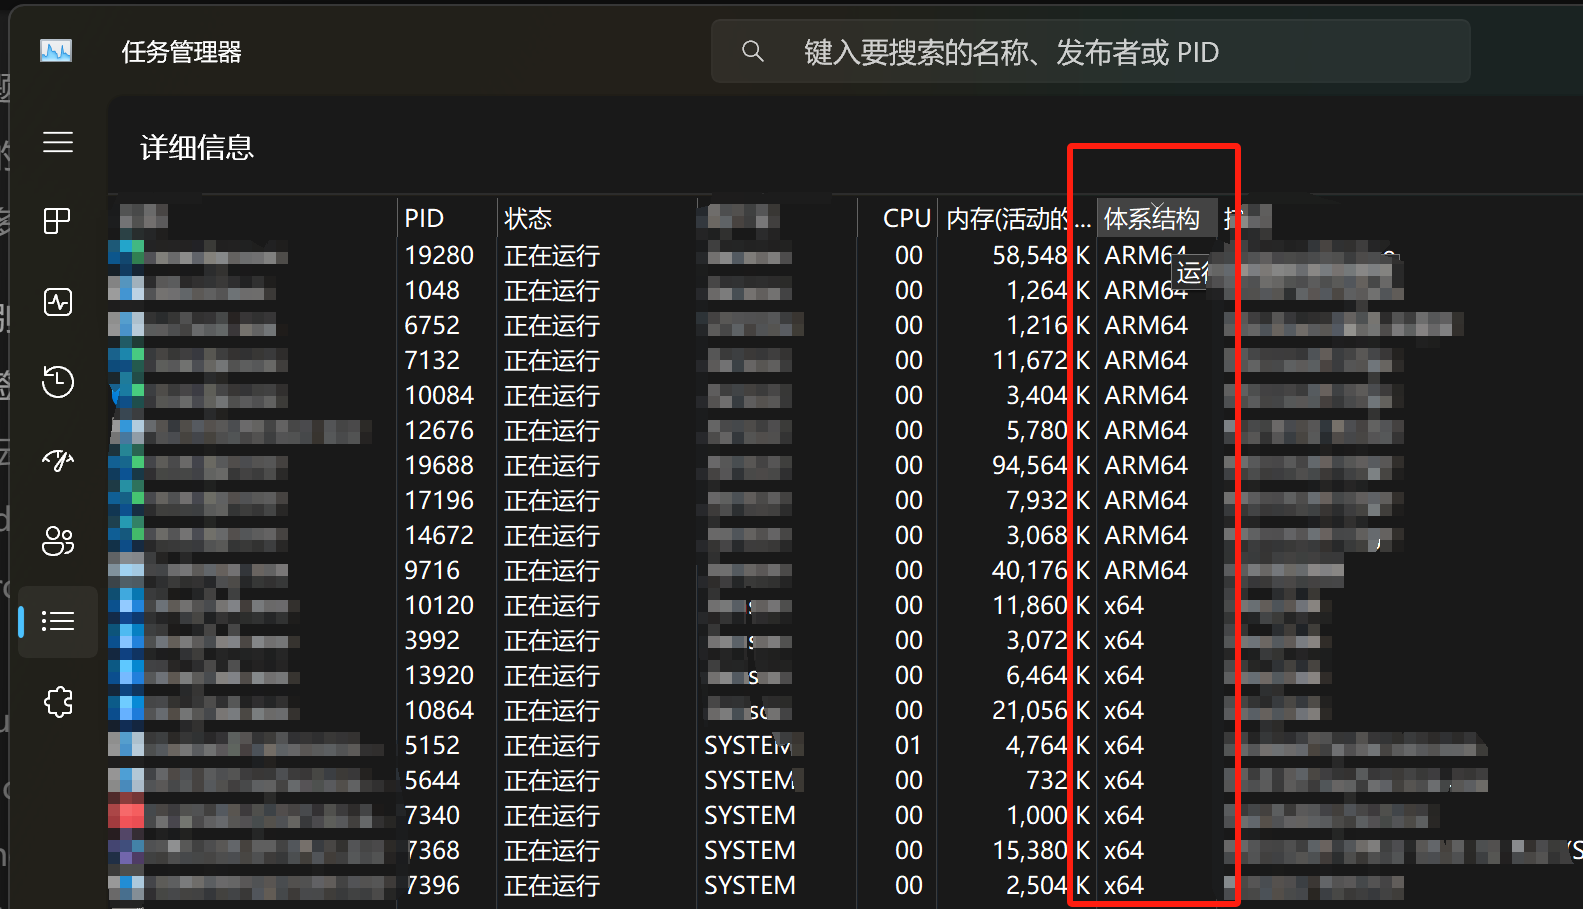Click the 体系结构 column header
1583x909 pixels.
[x=1151, y=219]
